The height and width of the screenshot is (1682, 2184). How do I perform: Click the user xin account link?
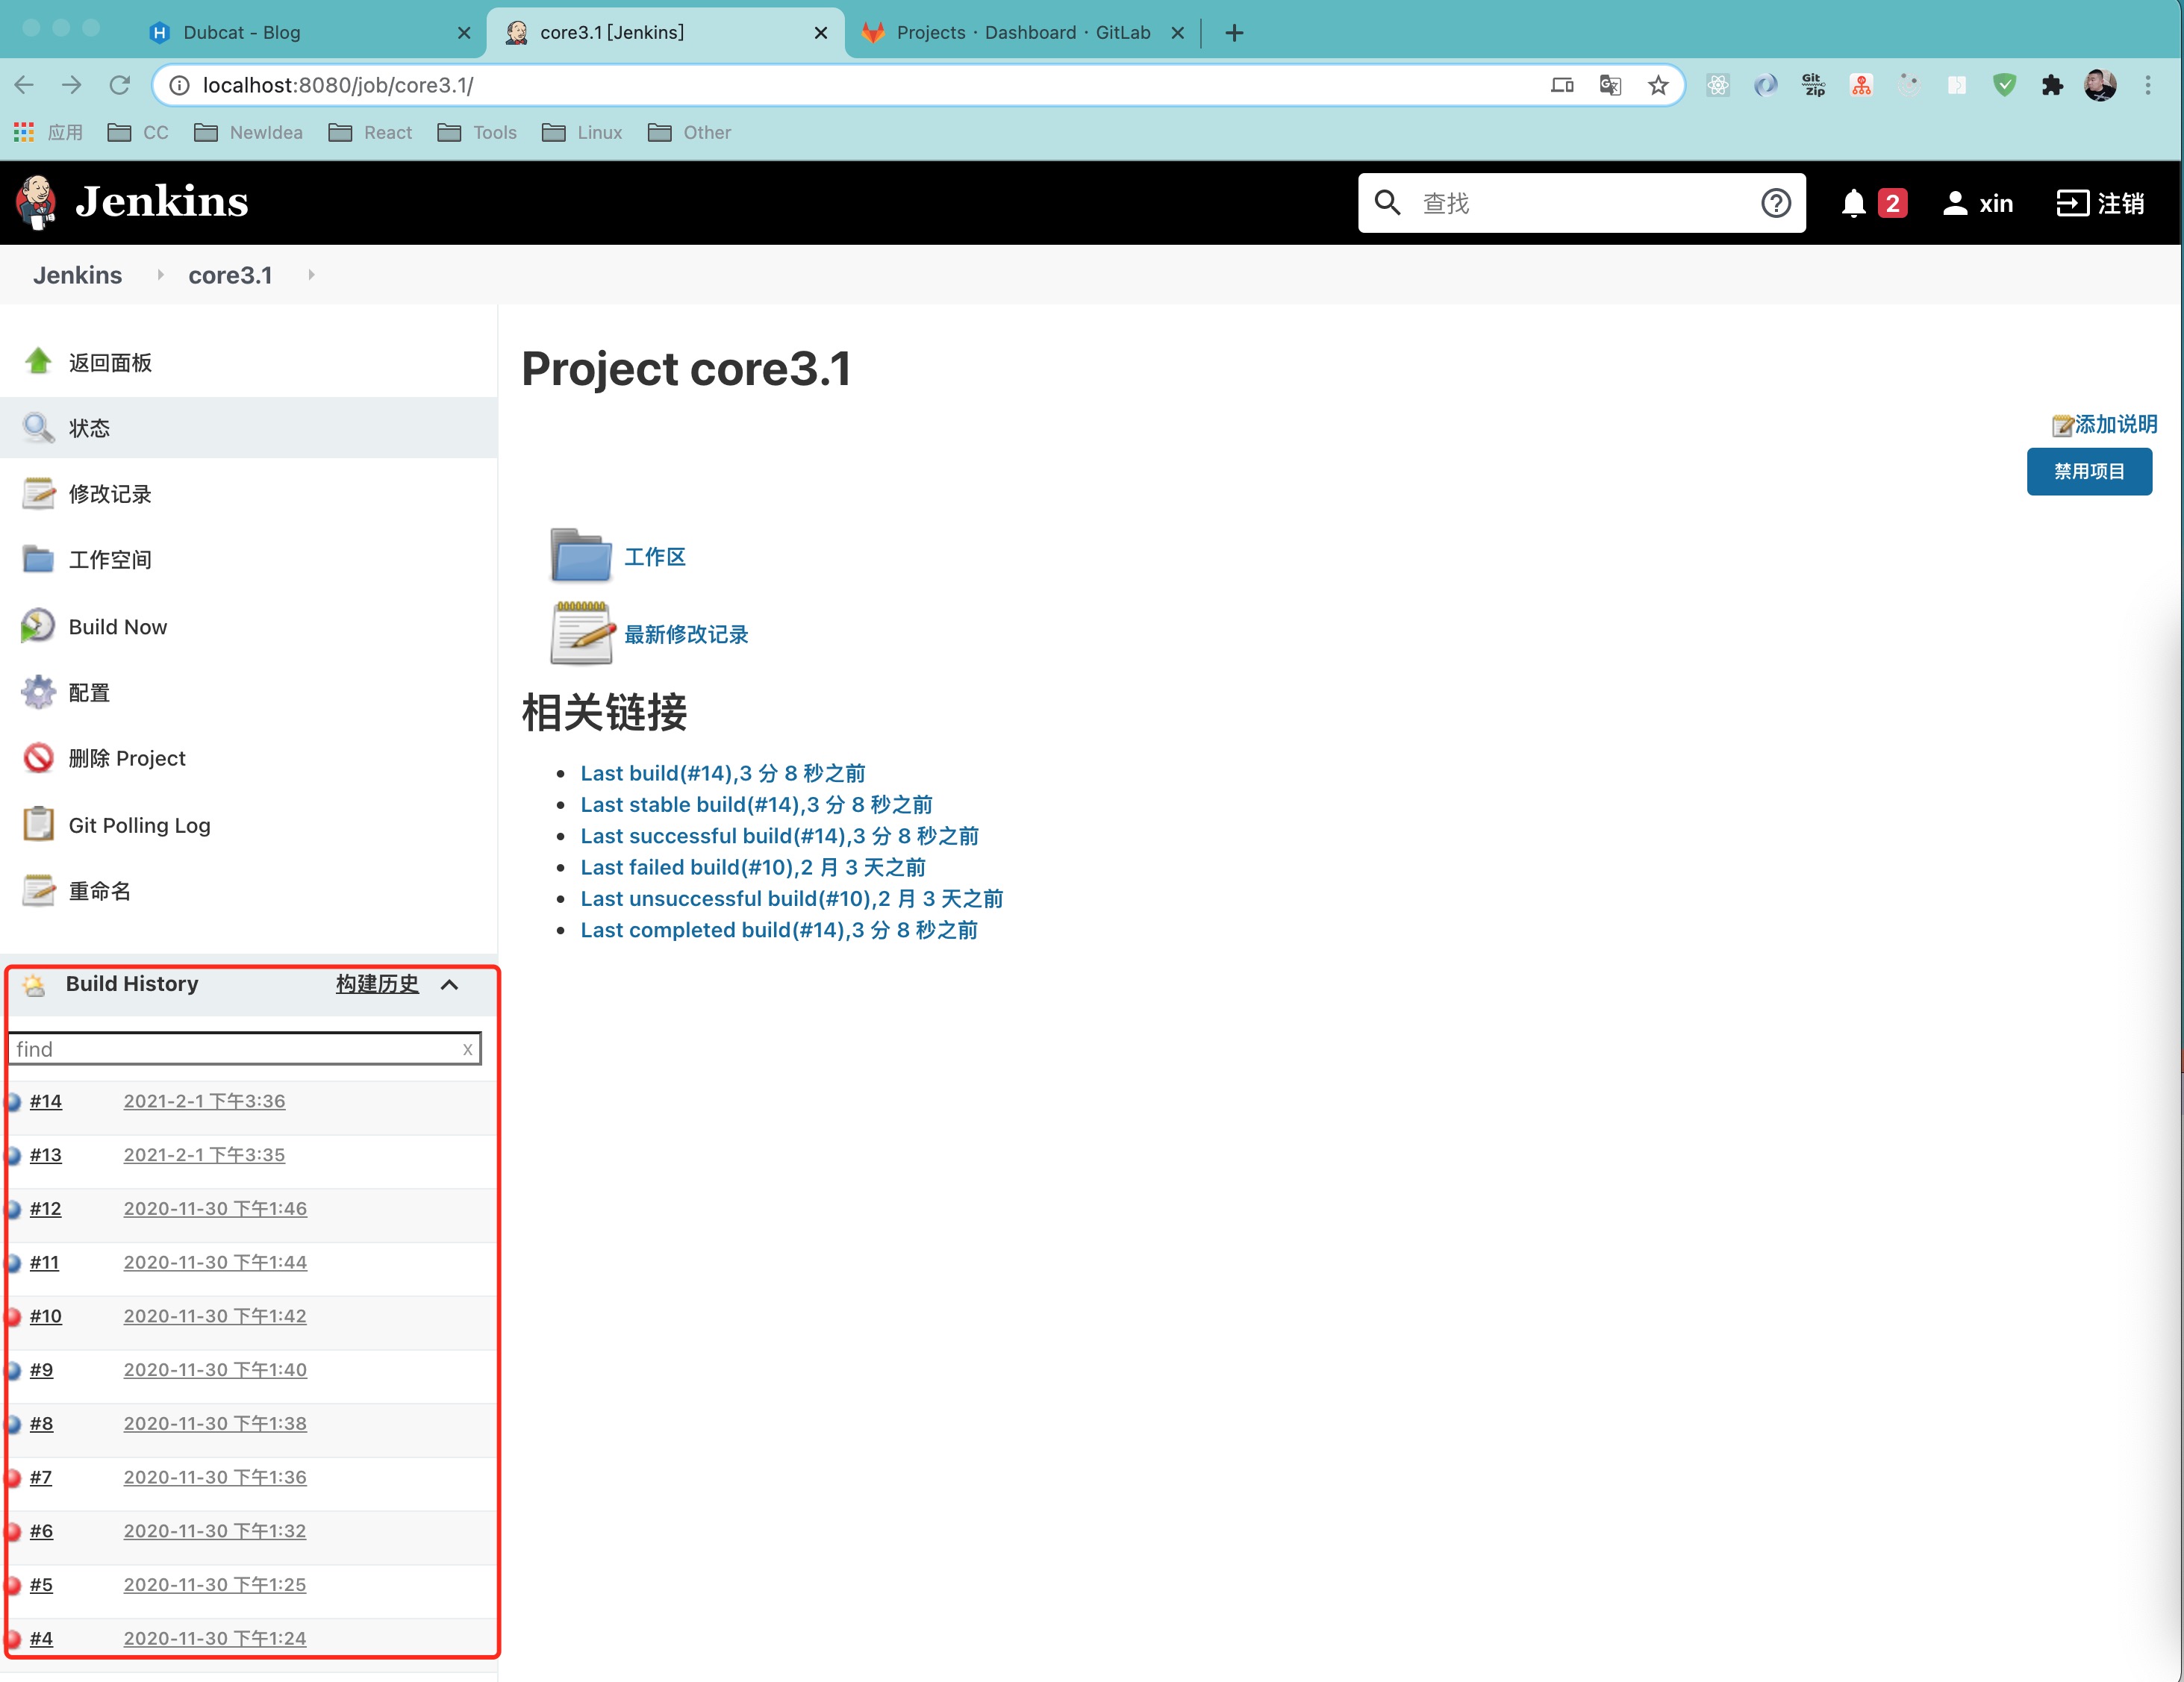point(1977,203)
